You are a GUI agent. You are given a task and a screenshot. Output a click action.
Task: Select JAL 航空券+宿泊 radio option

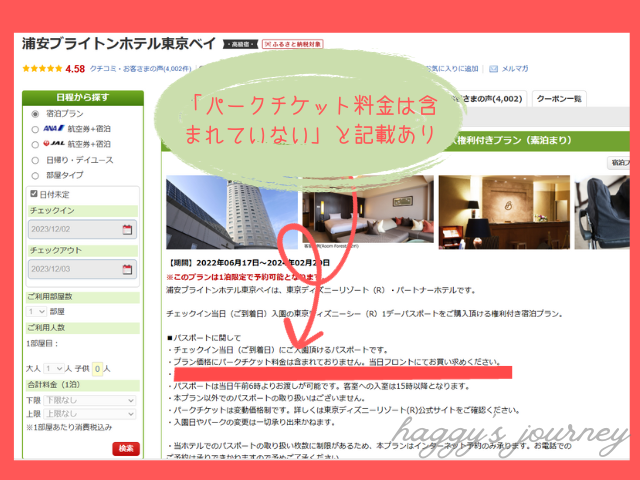[35, 145]
